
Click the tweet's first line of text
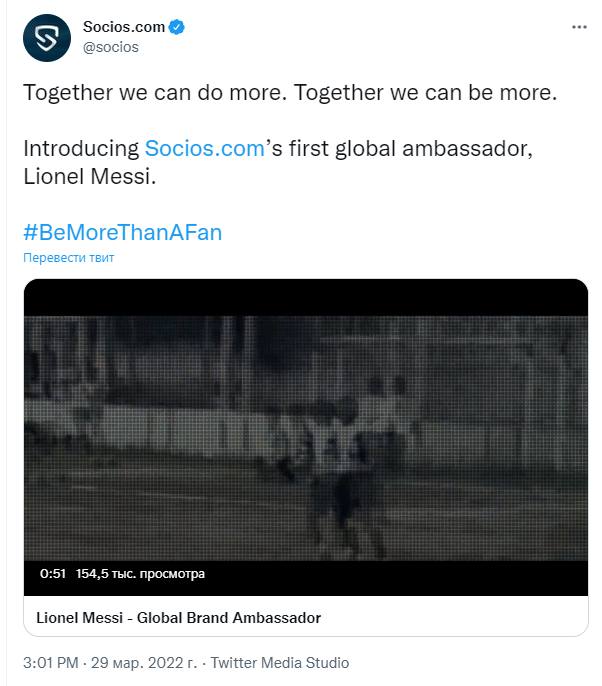click(x=290, y=93)
